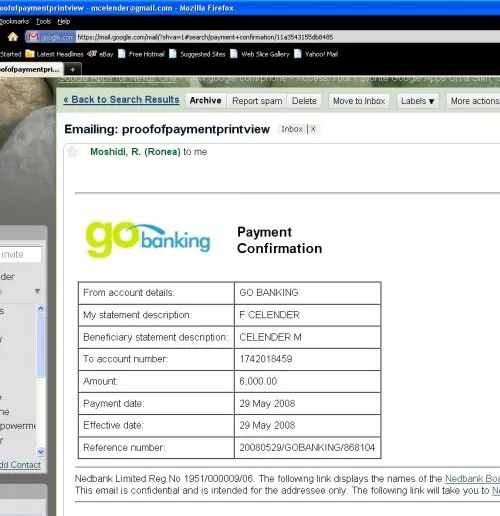The height and width of the screenshot is (516, 500).
Task: Select the F CELENDER cell
Action: (307, 315)
